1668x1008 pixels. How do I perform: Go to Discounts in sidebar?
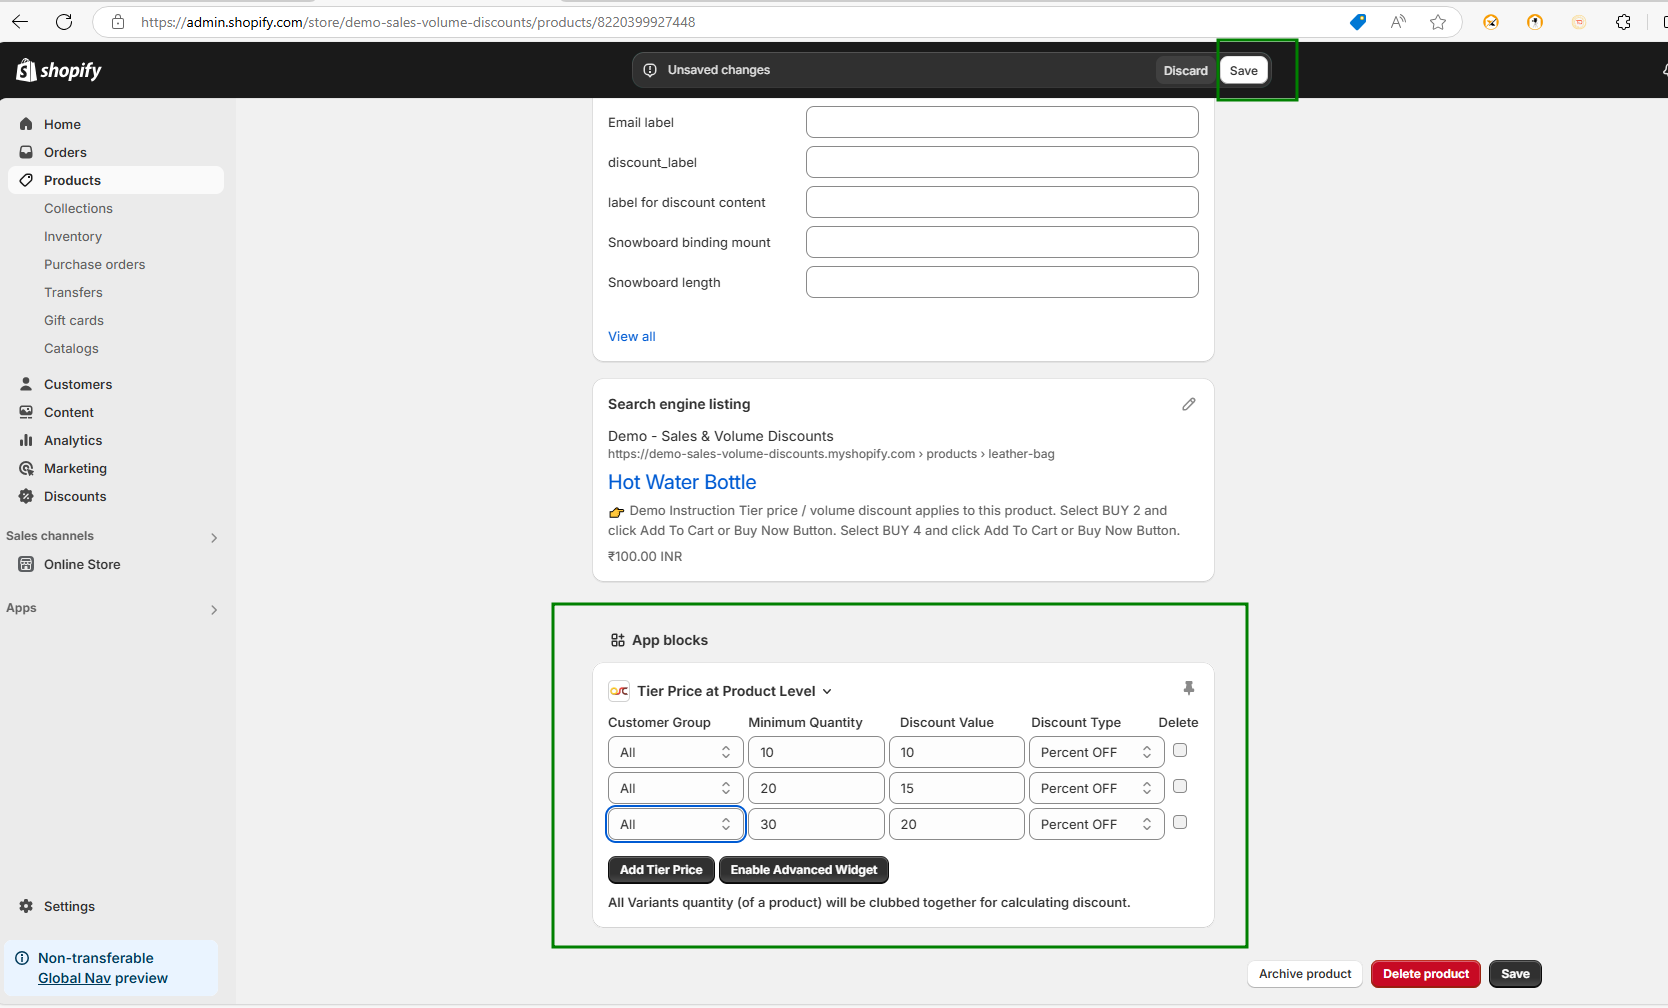75,496
